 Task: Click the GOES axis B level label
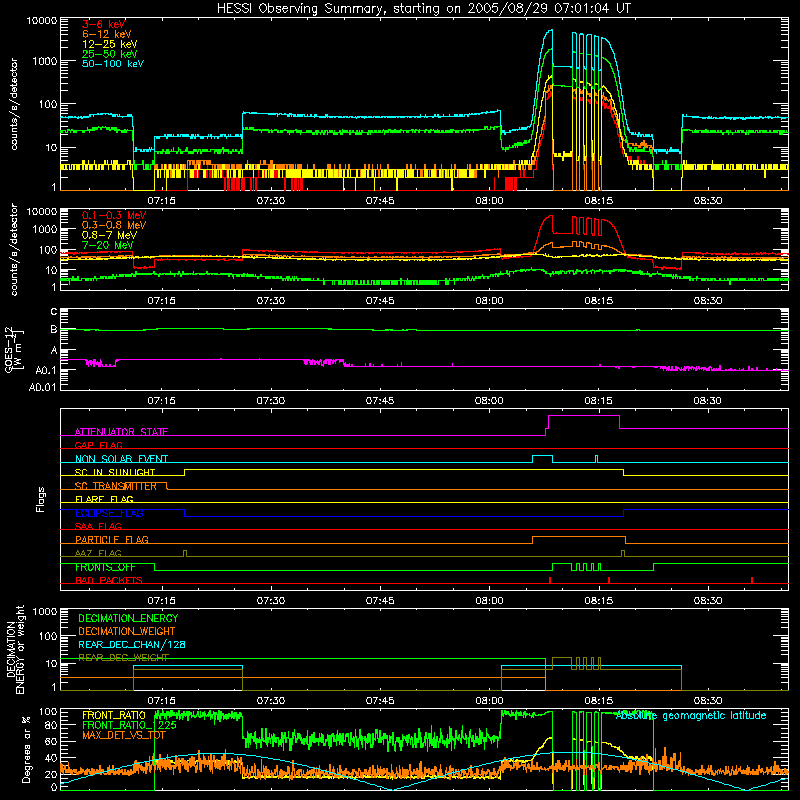point(54,330)
